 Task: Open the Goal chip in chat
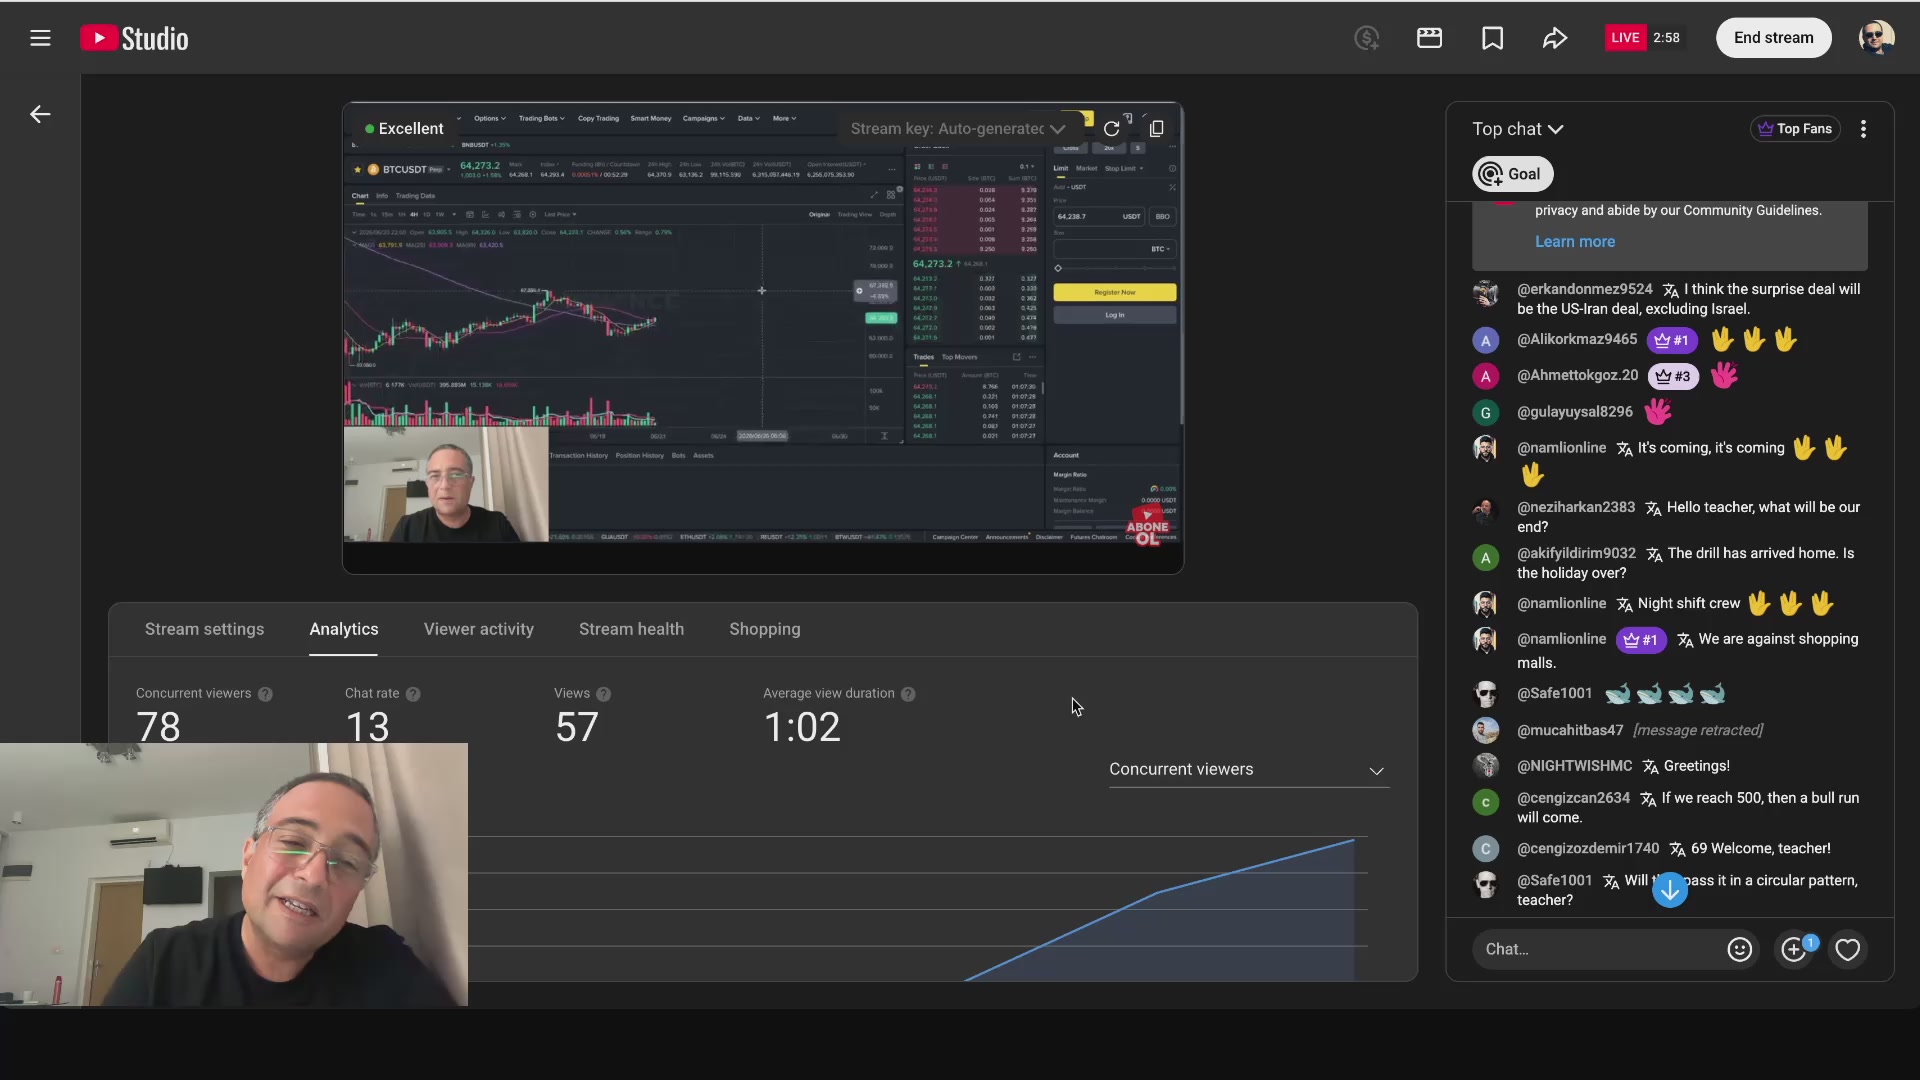pyautogui.click(x=1512, y=174)
